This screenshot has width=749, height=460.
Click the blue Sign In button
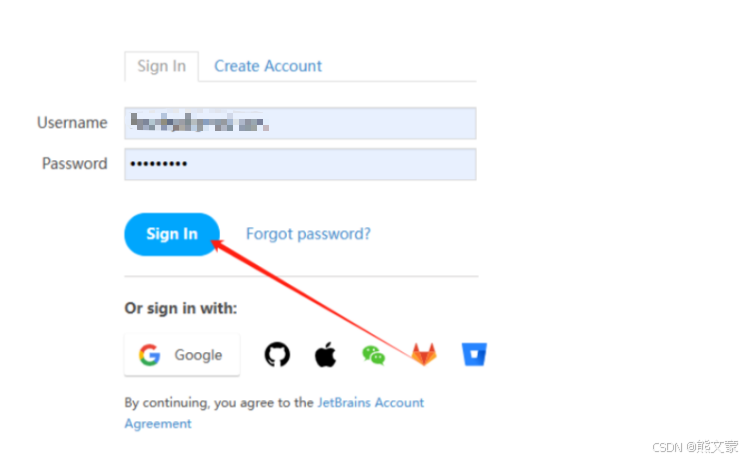[172, 234]
